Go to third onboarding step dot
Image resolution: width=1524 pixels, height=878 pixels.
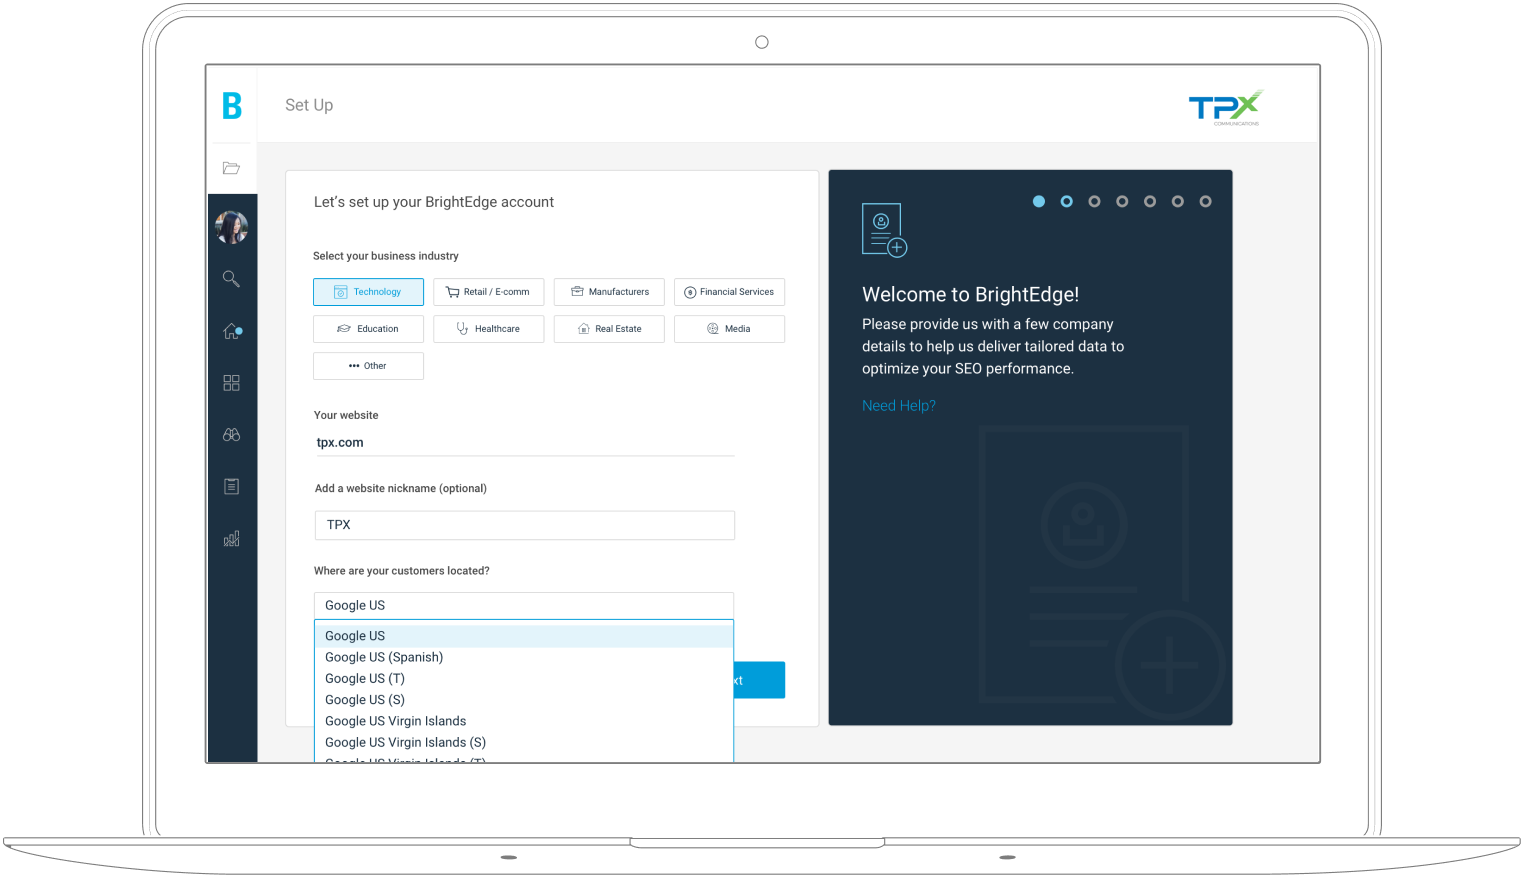click(x=1095, y=202)
